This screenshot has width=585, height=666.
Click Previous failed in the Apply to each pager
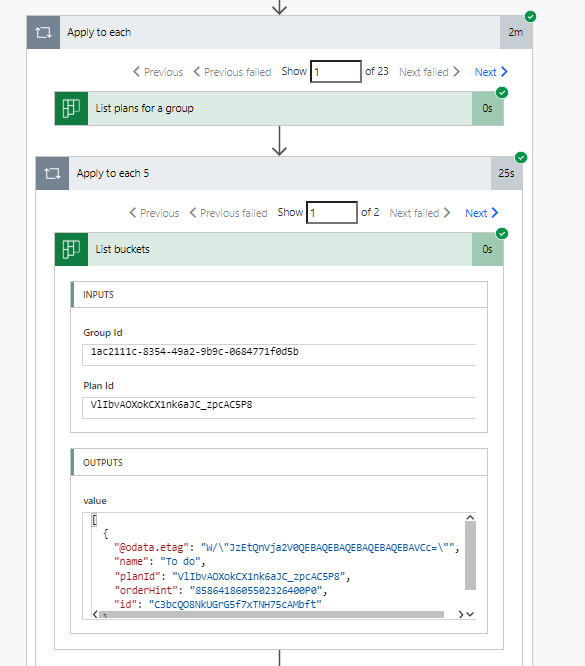232,72
